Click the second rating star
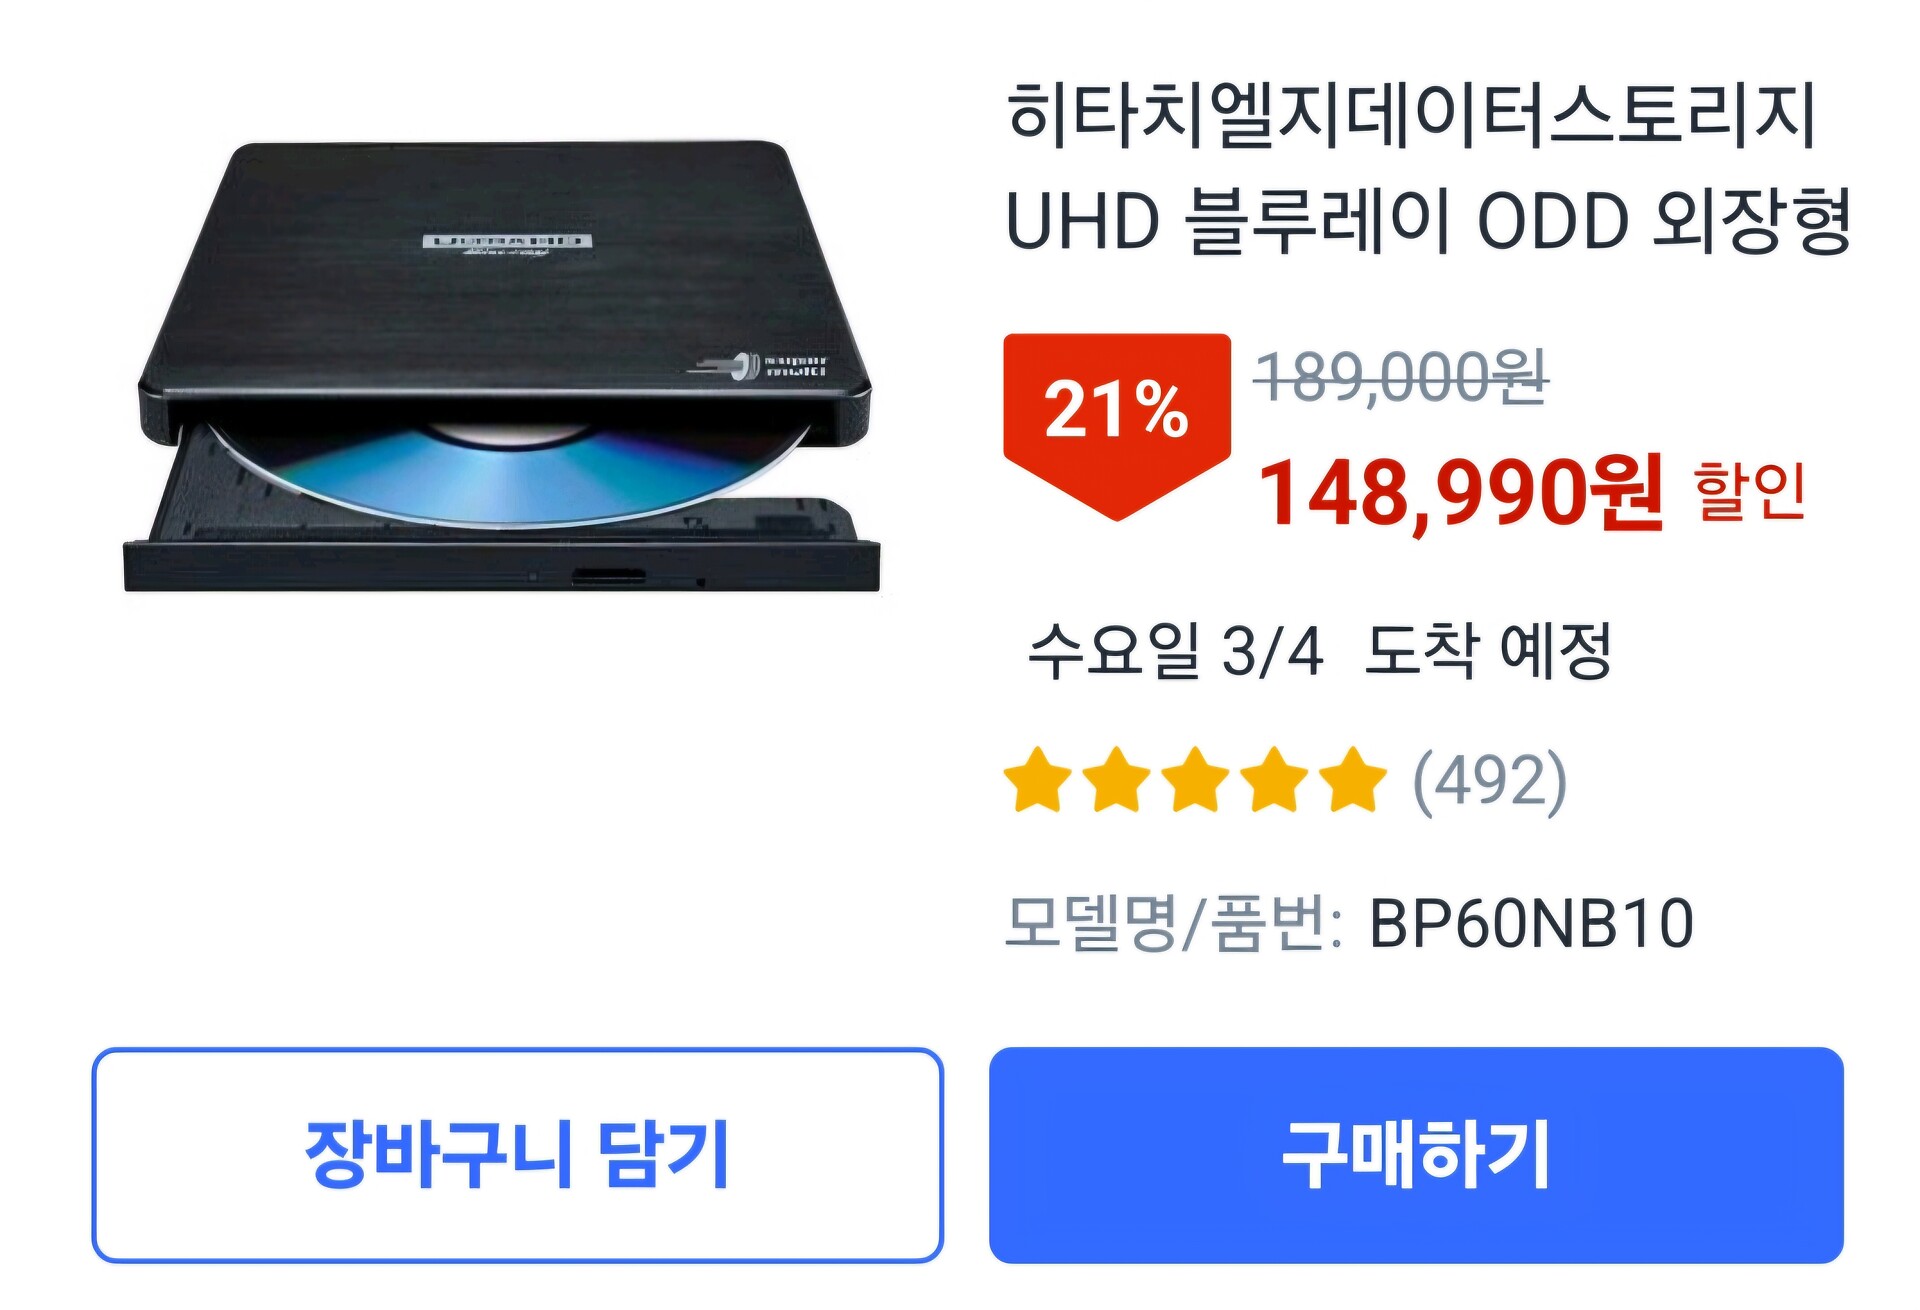1920x1310 pixels. (x=1117, y=779)
